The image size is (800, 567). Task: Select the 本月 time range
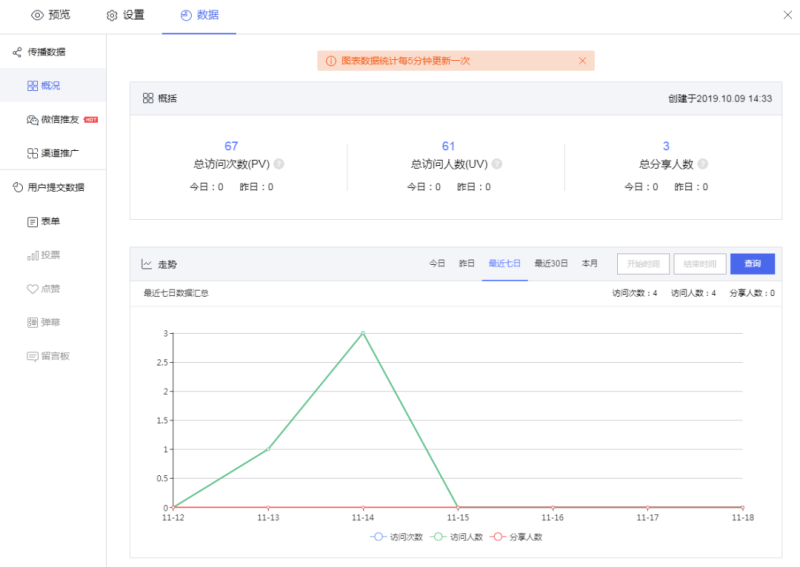coord(590,264)
